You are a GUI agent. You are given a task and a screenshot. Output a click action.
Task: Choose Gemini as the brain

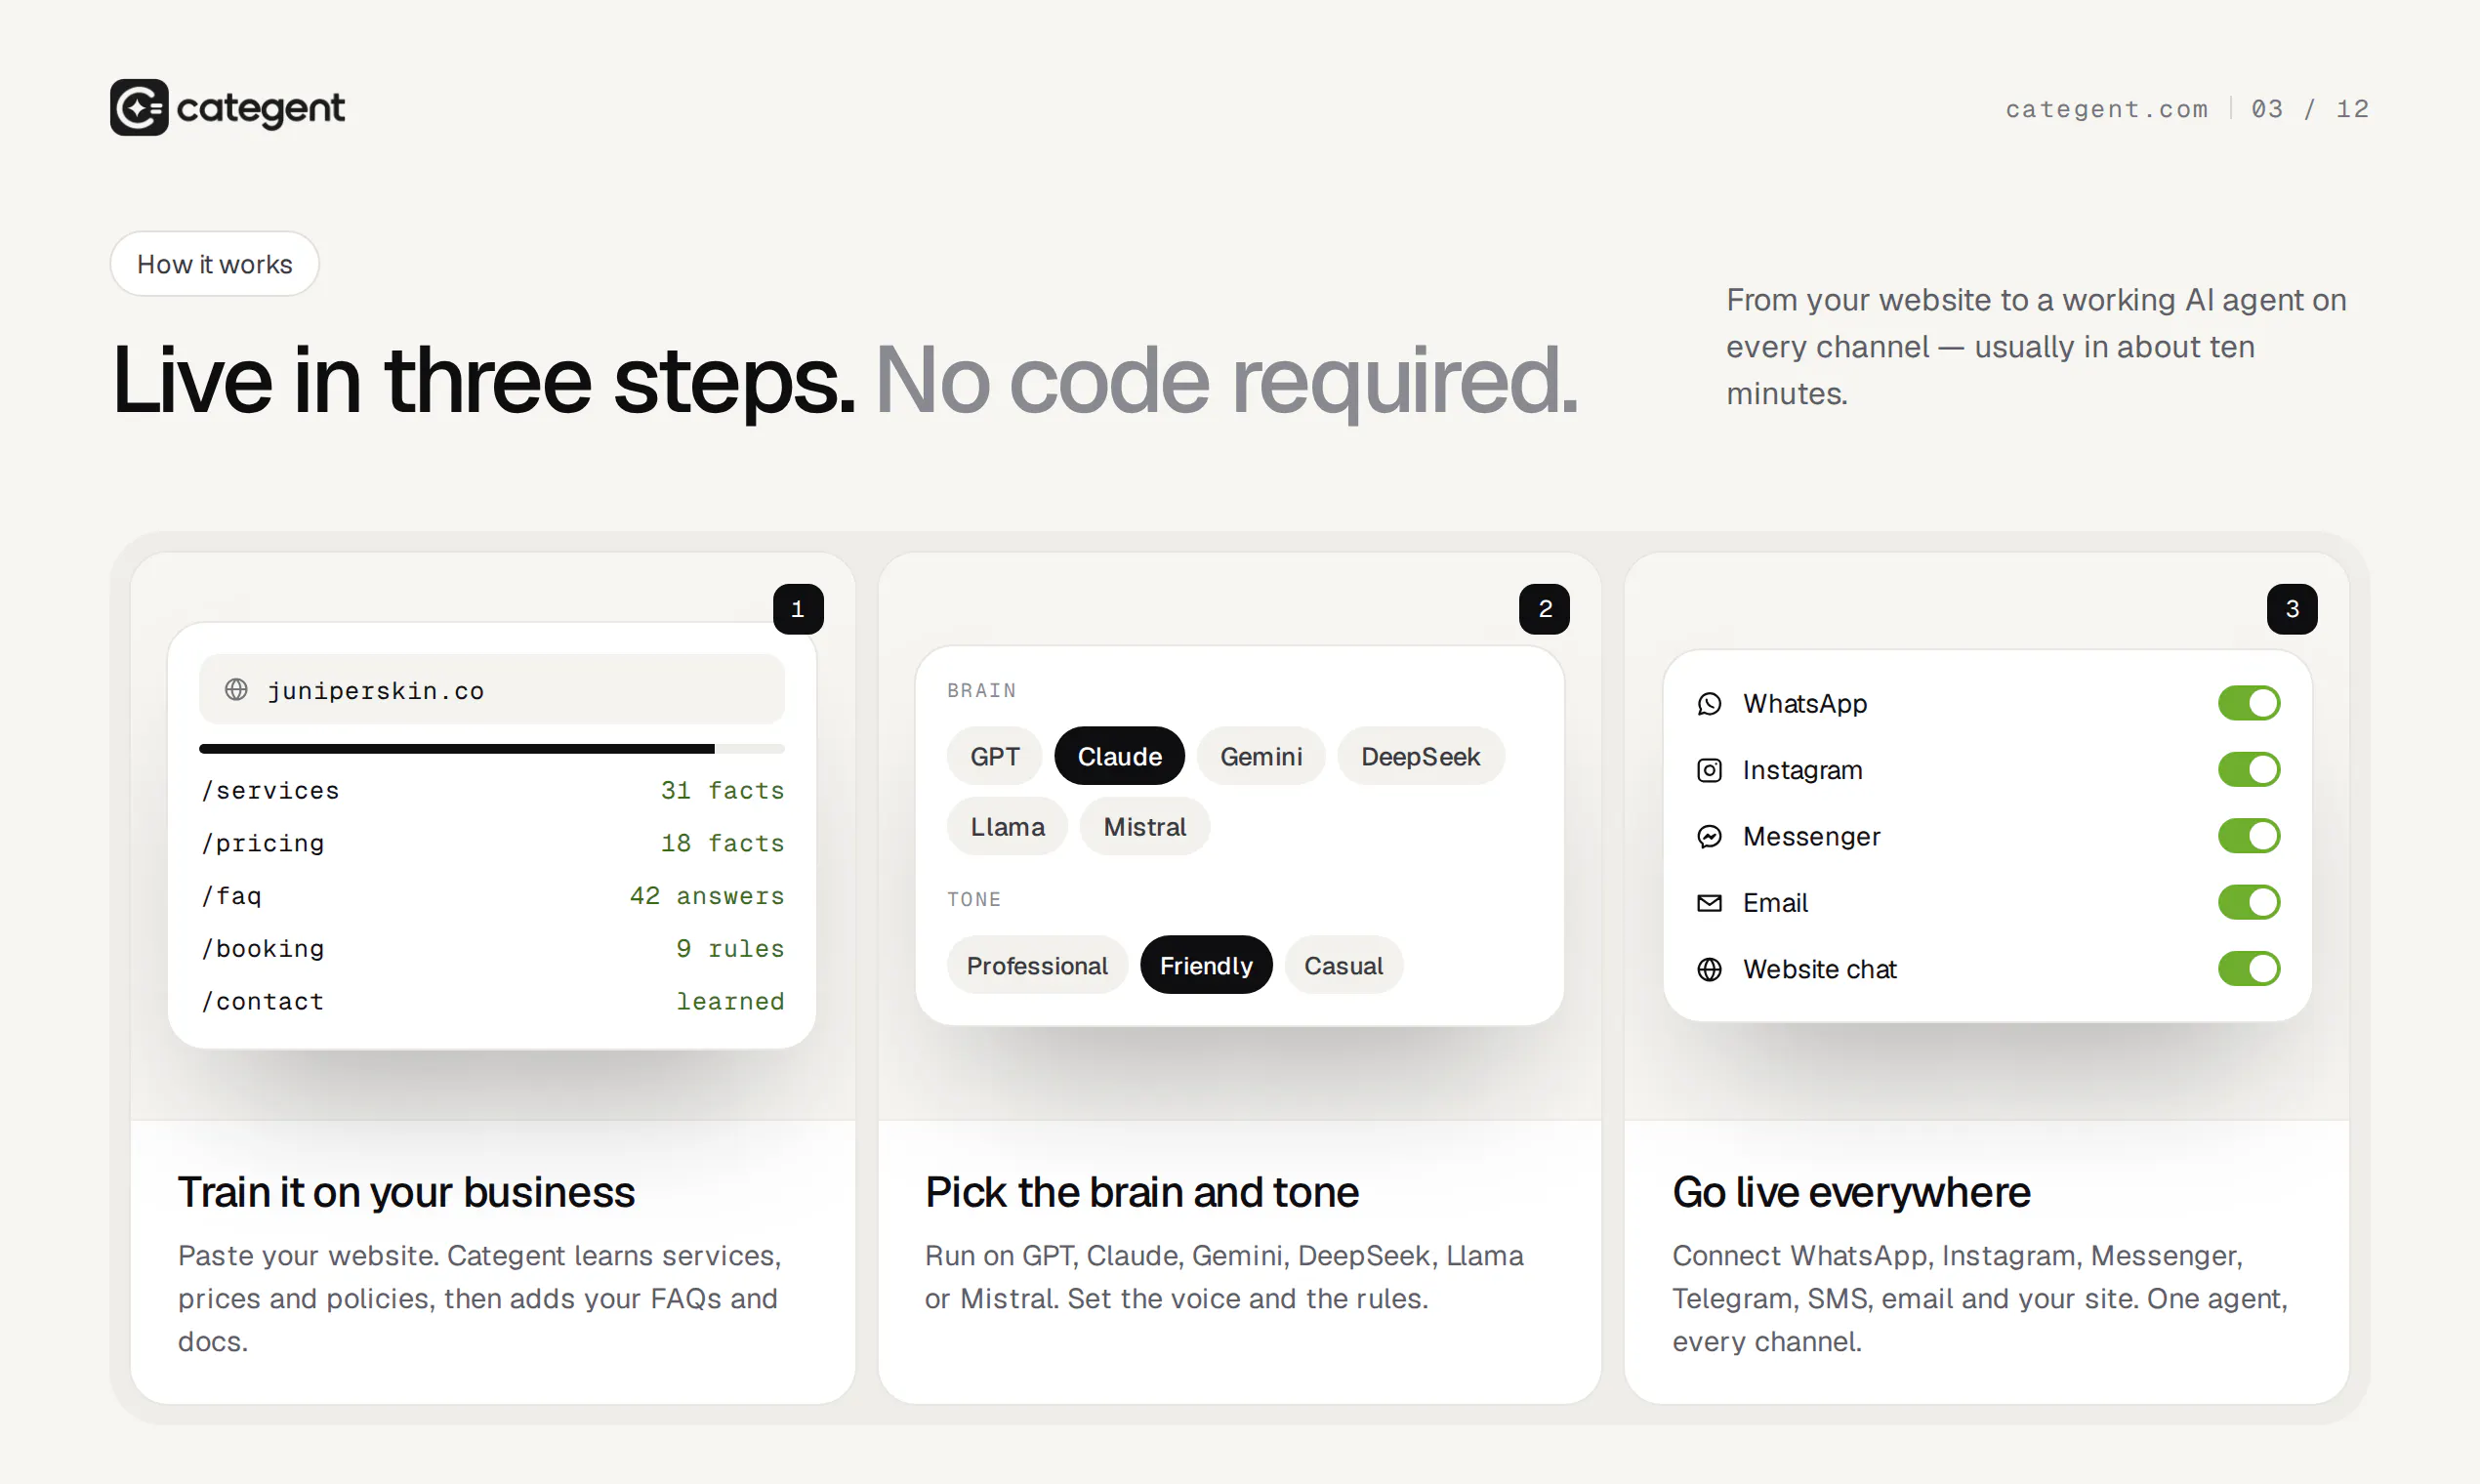click(x=1260, y=756)
